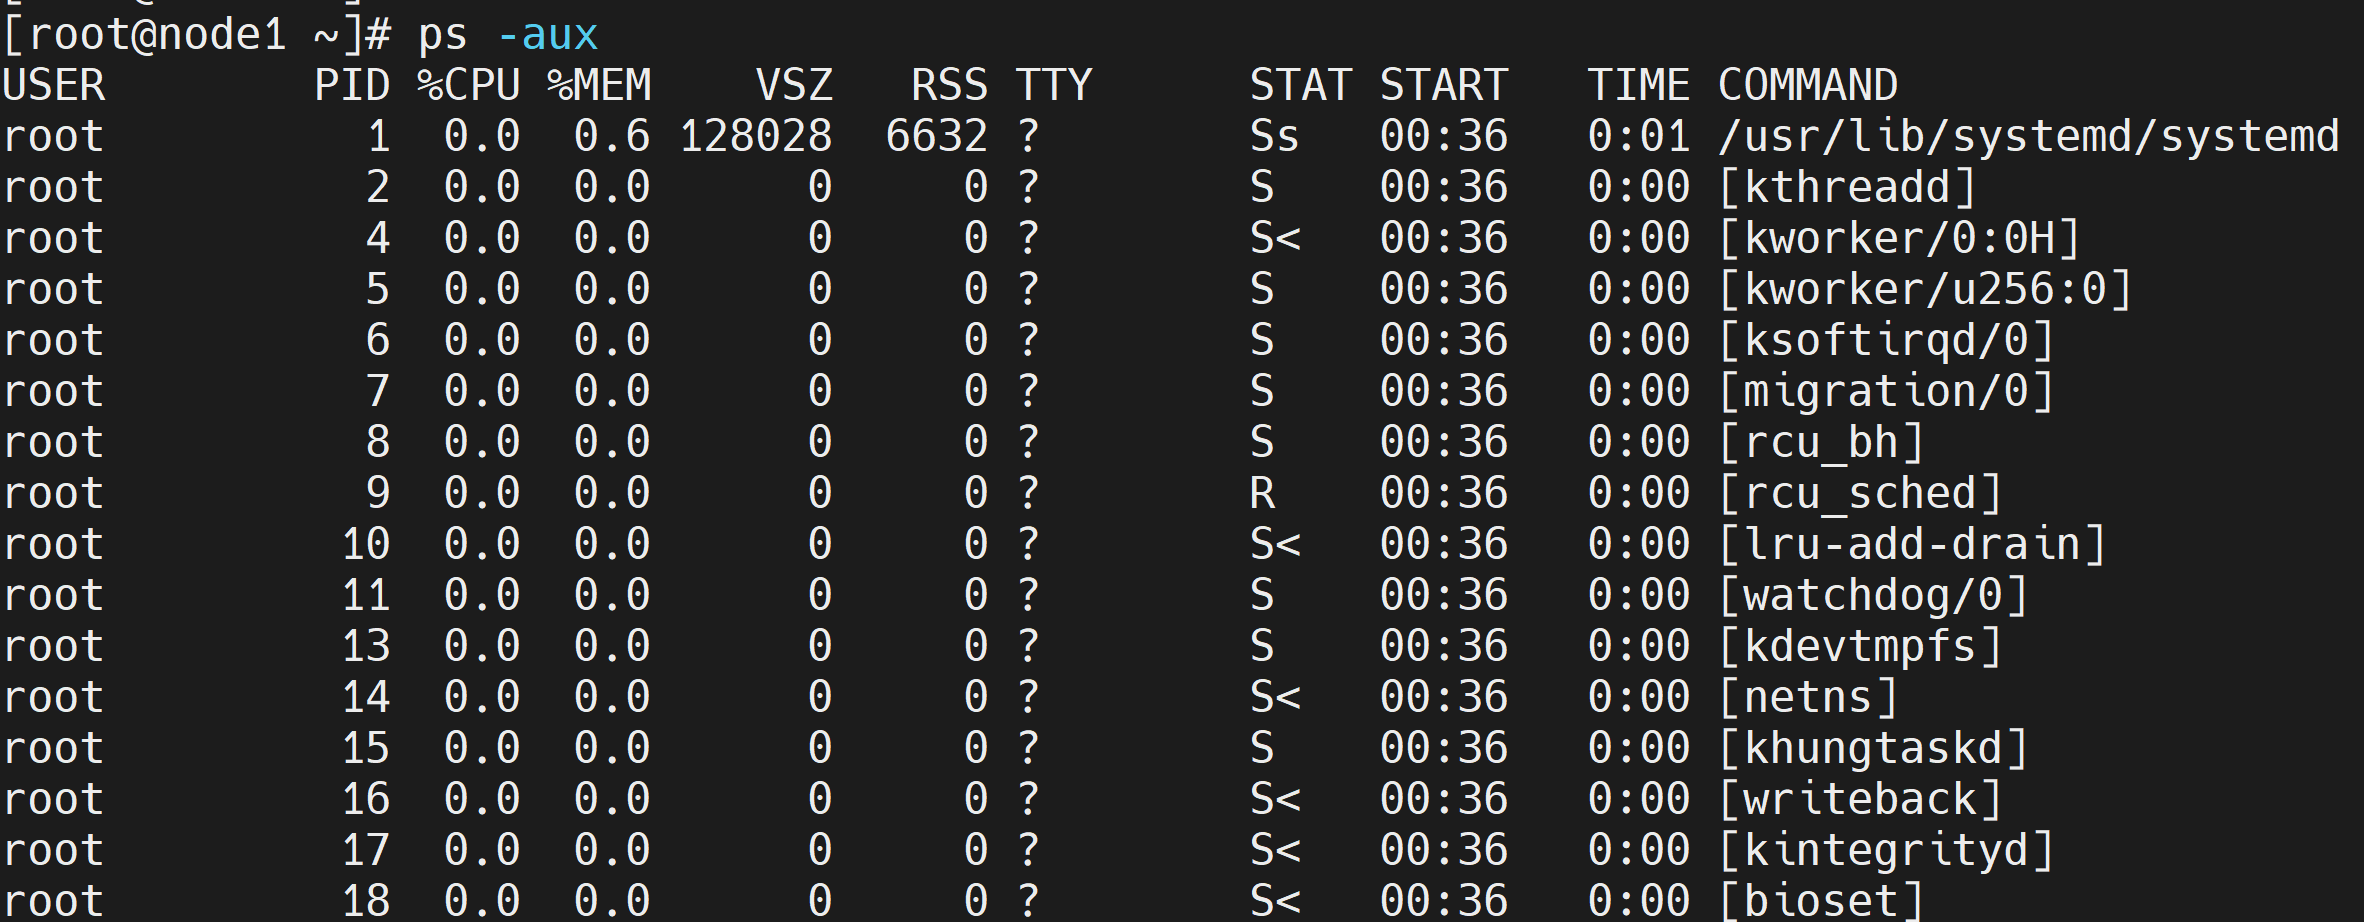Click the [migration/0] process entry
2364x922 pixels.
(1886, 392)
